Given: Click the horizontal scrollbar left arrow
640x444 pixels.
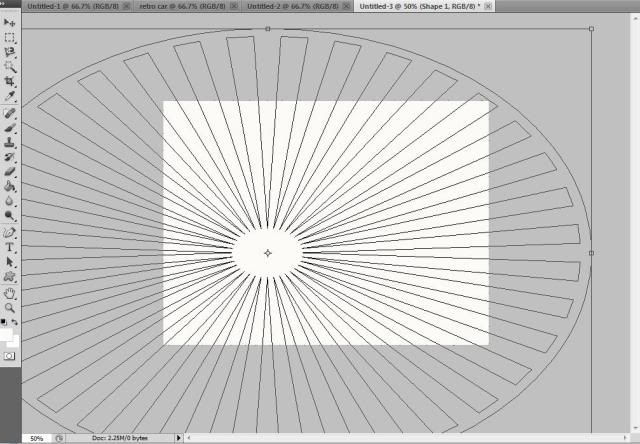Looking at the screenshot, I should 188,438.
